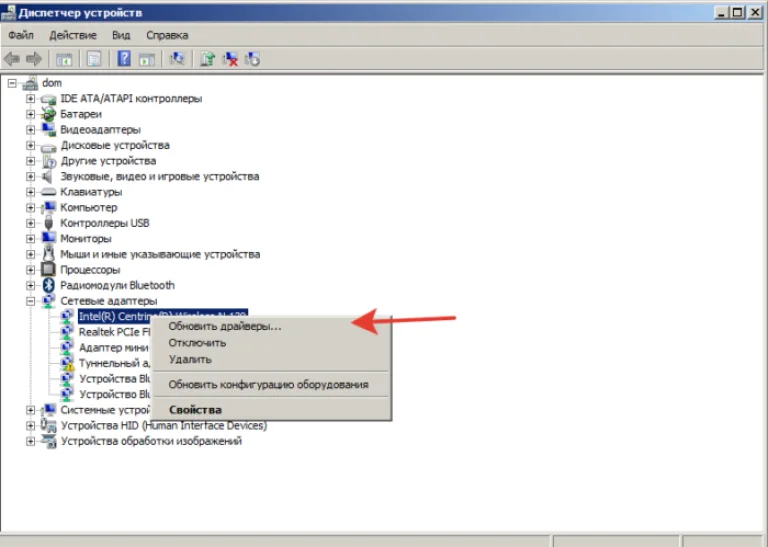
Task: Click the Realtek PCIe adapter icon
Action: pyautogui.click(x=67, y=332)
